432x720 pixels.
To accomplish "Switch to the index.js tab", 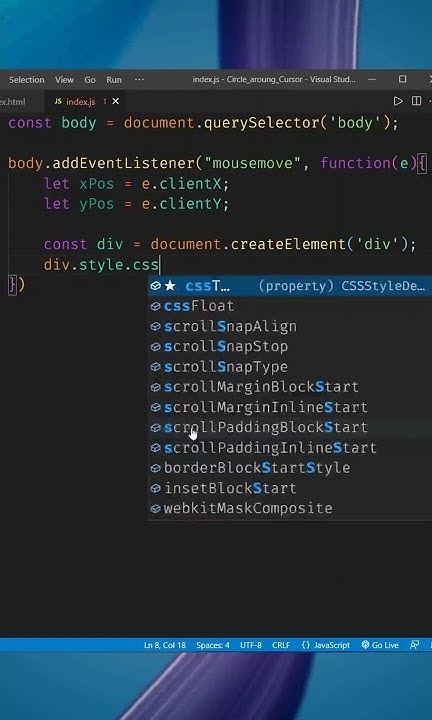I will (80, 101).
